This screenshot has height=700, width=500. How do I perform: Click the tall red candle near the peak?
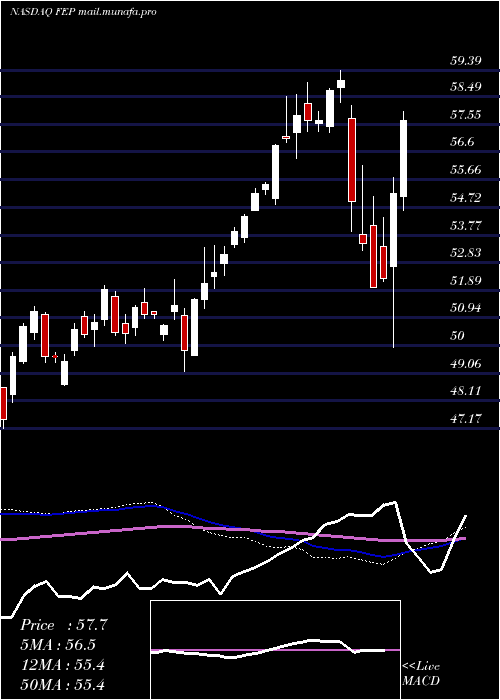(x=352, y=160)
